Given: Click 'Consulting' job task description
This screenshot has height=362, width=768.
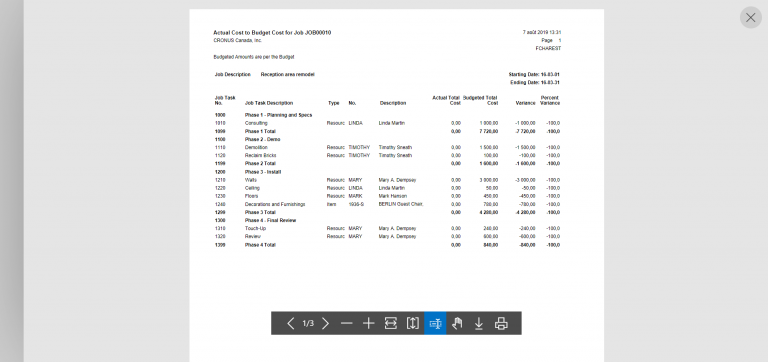Looking at the screenshot, I should (256, 123).
